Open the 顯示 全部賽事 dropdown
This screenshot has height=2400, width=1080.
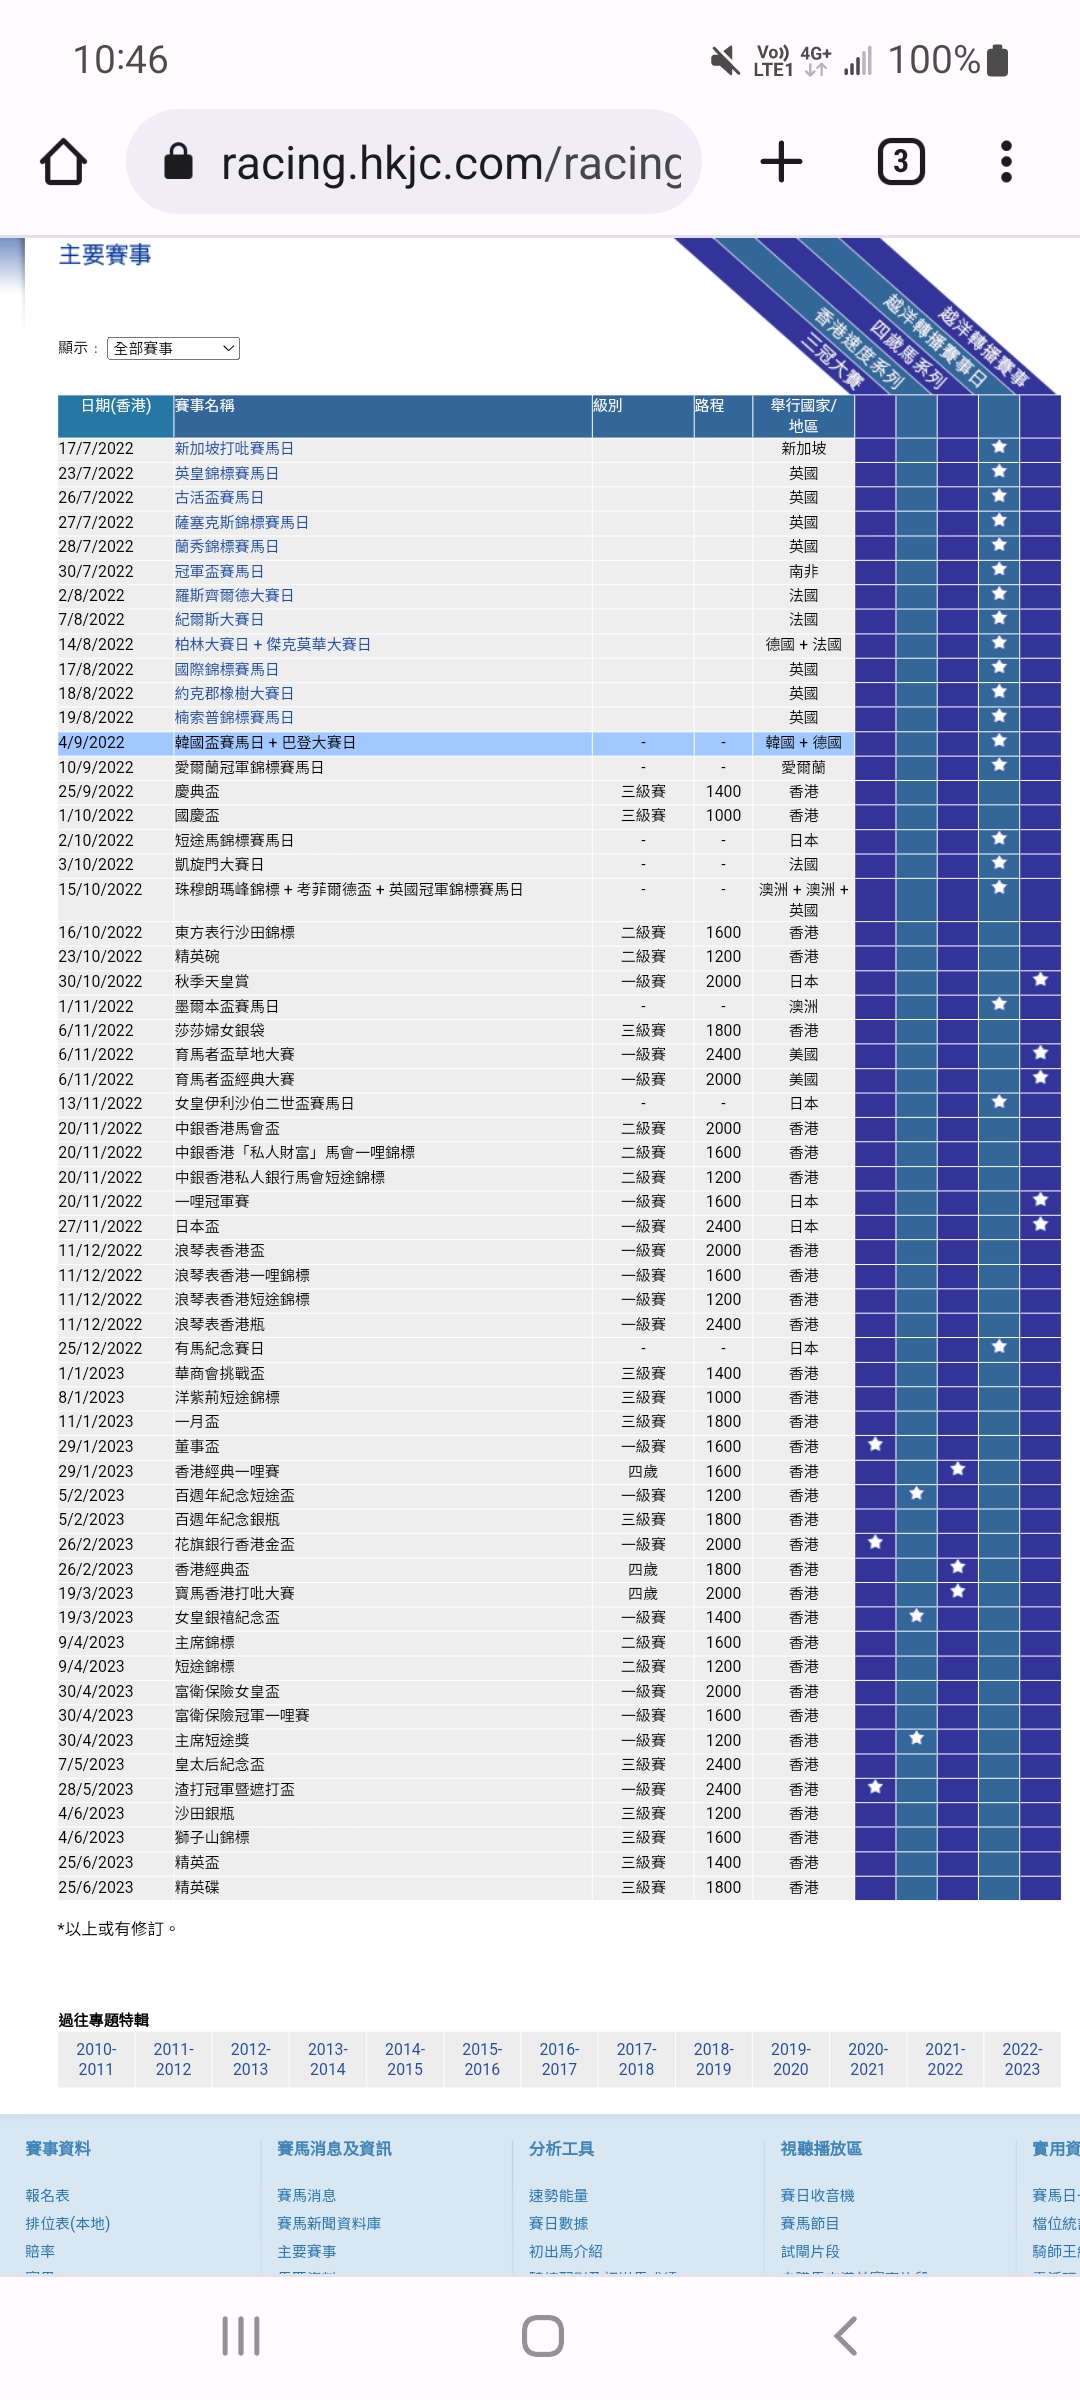[x=173, y=348]
